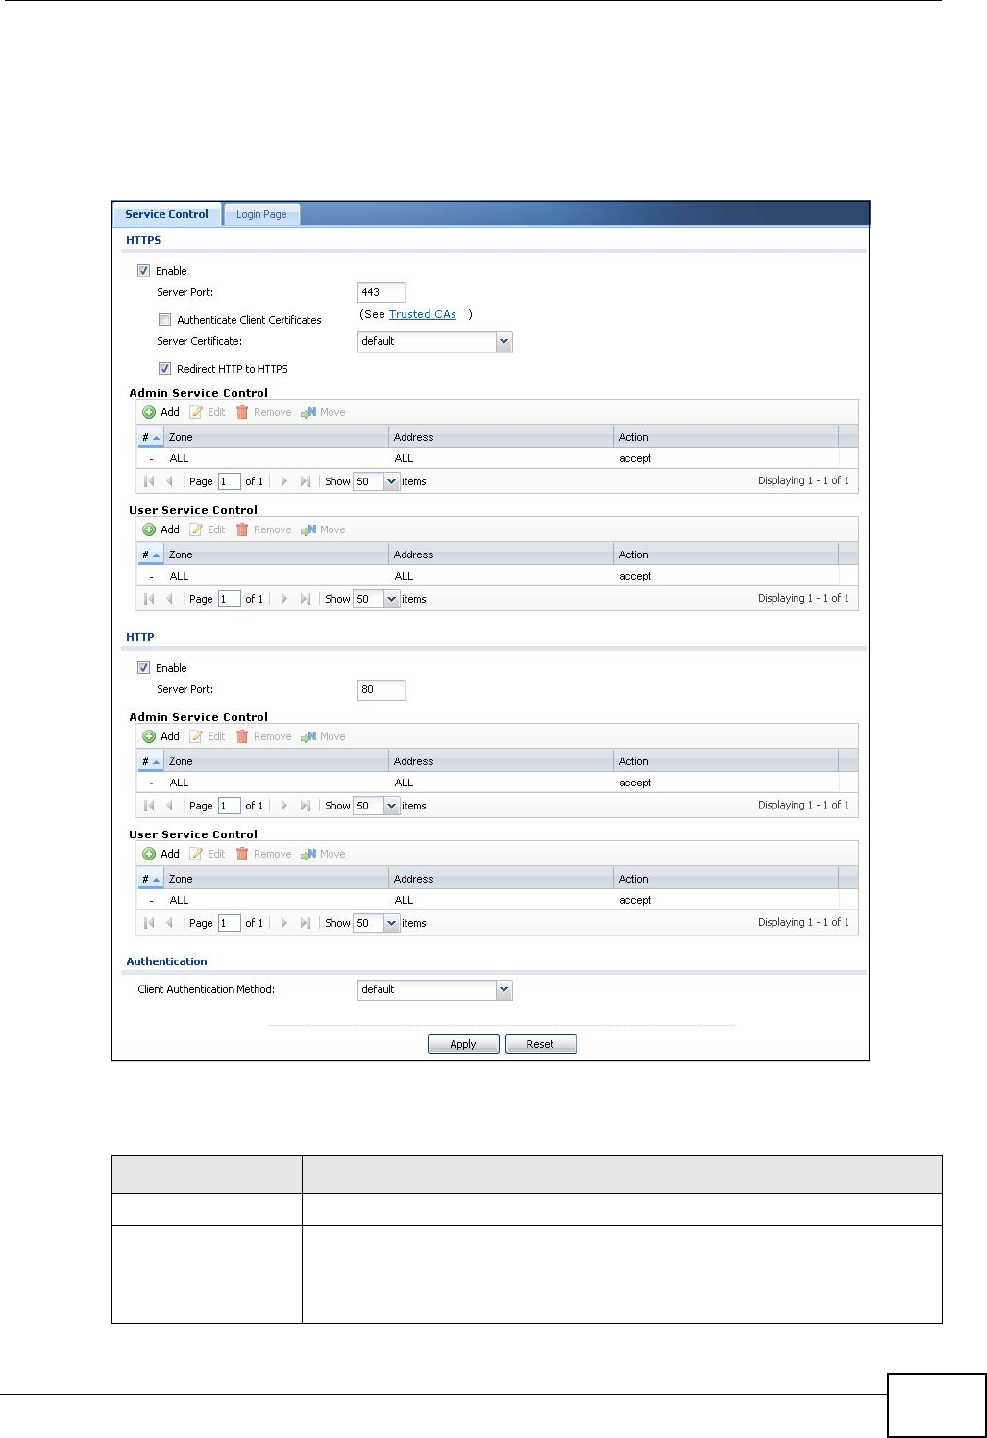The image size is (987, 1438).
Task: Select ALL address cell in HTTP Admin table
Action: click(403, 783)
